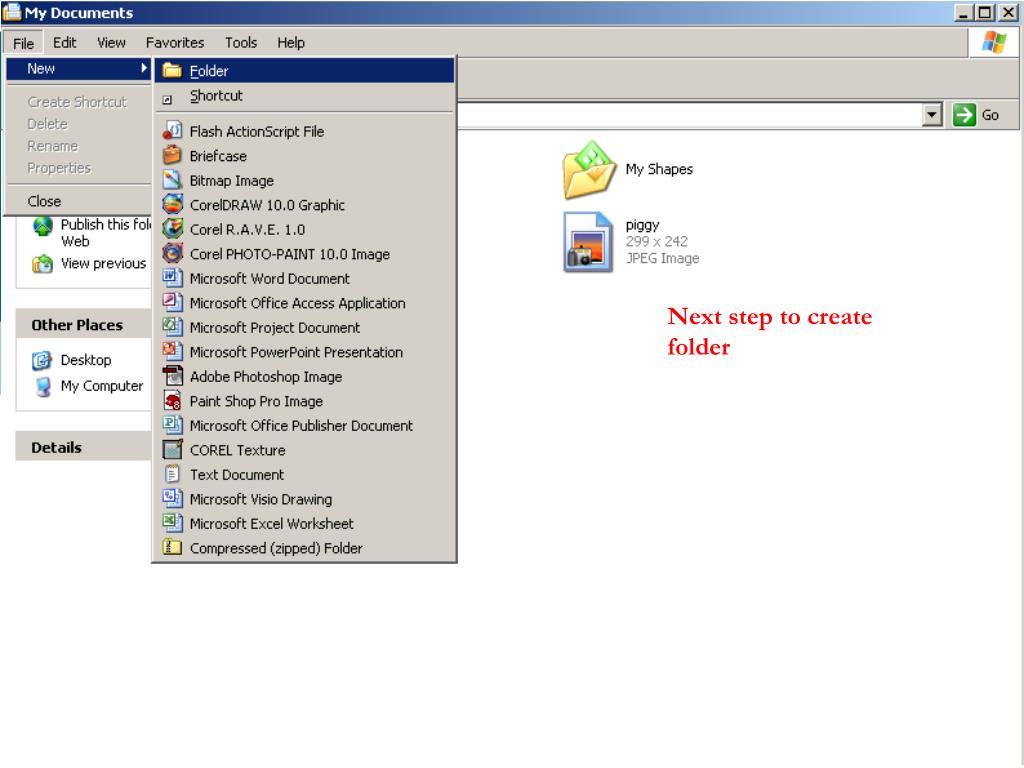
Task: Click the View previous versions icon
Action: pos(42,264)
